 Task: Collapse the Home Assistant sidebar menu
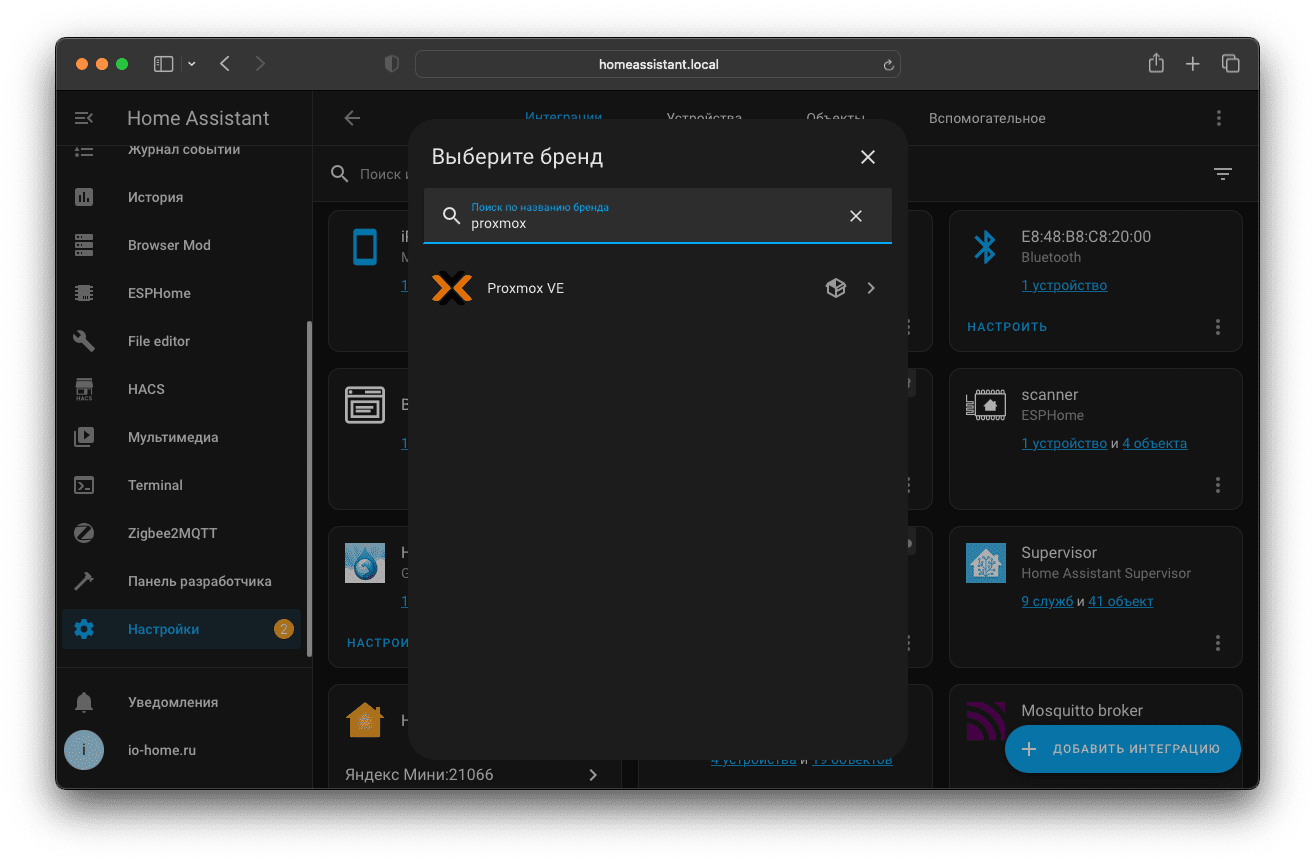[84, 118]
